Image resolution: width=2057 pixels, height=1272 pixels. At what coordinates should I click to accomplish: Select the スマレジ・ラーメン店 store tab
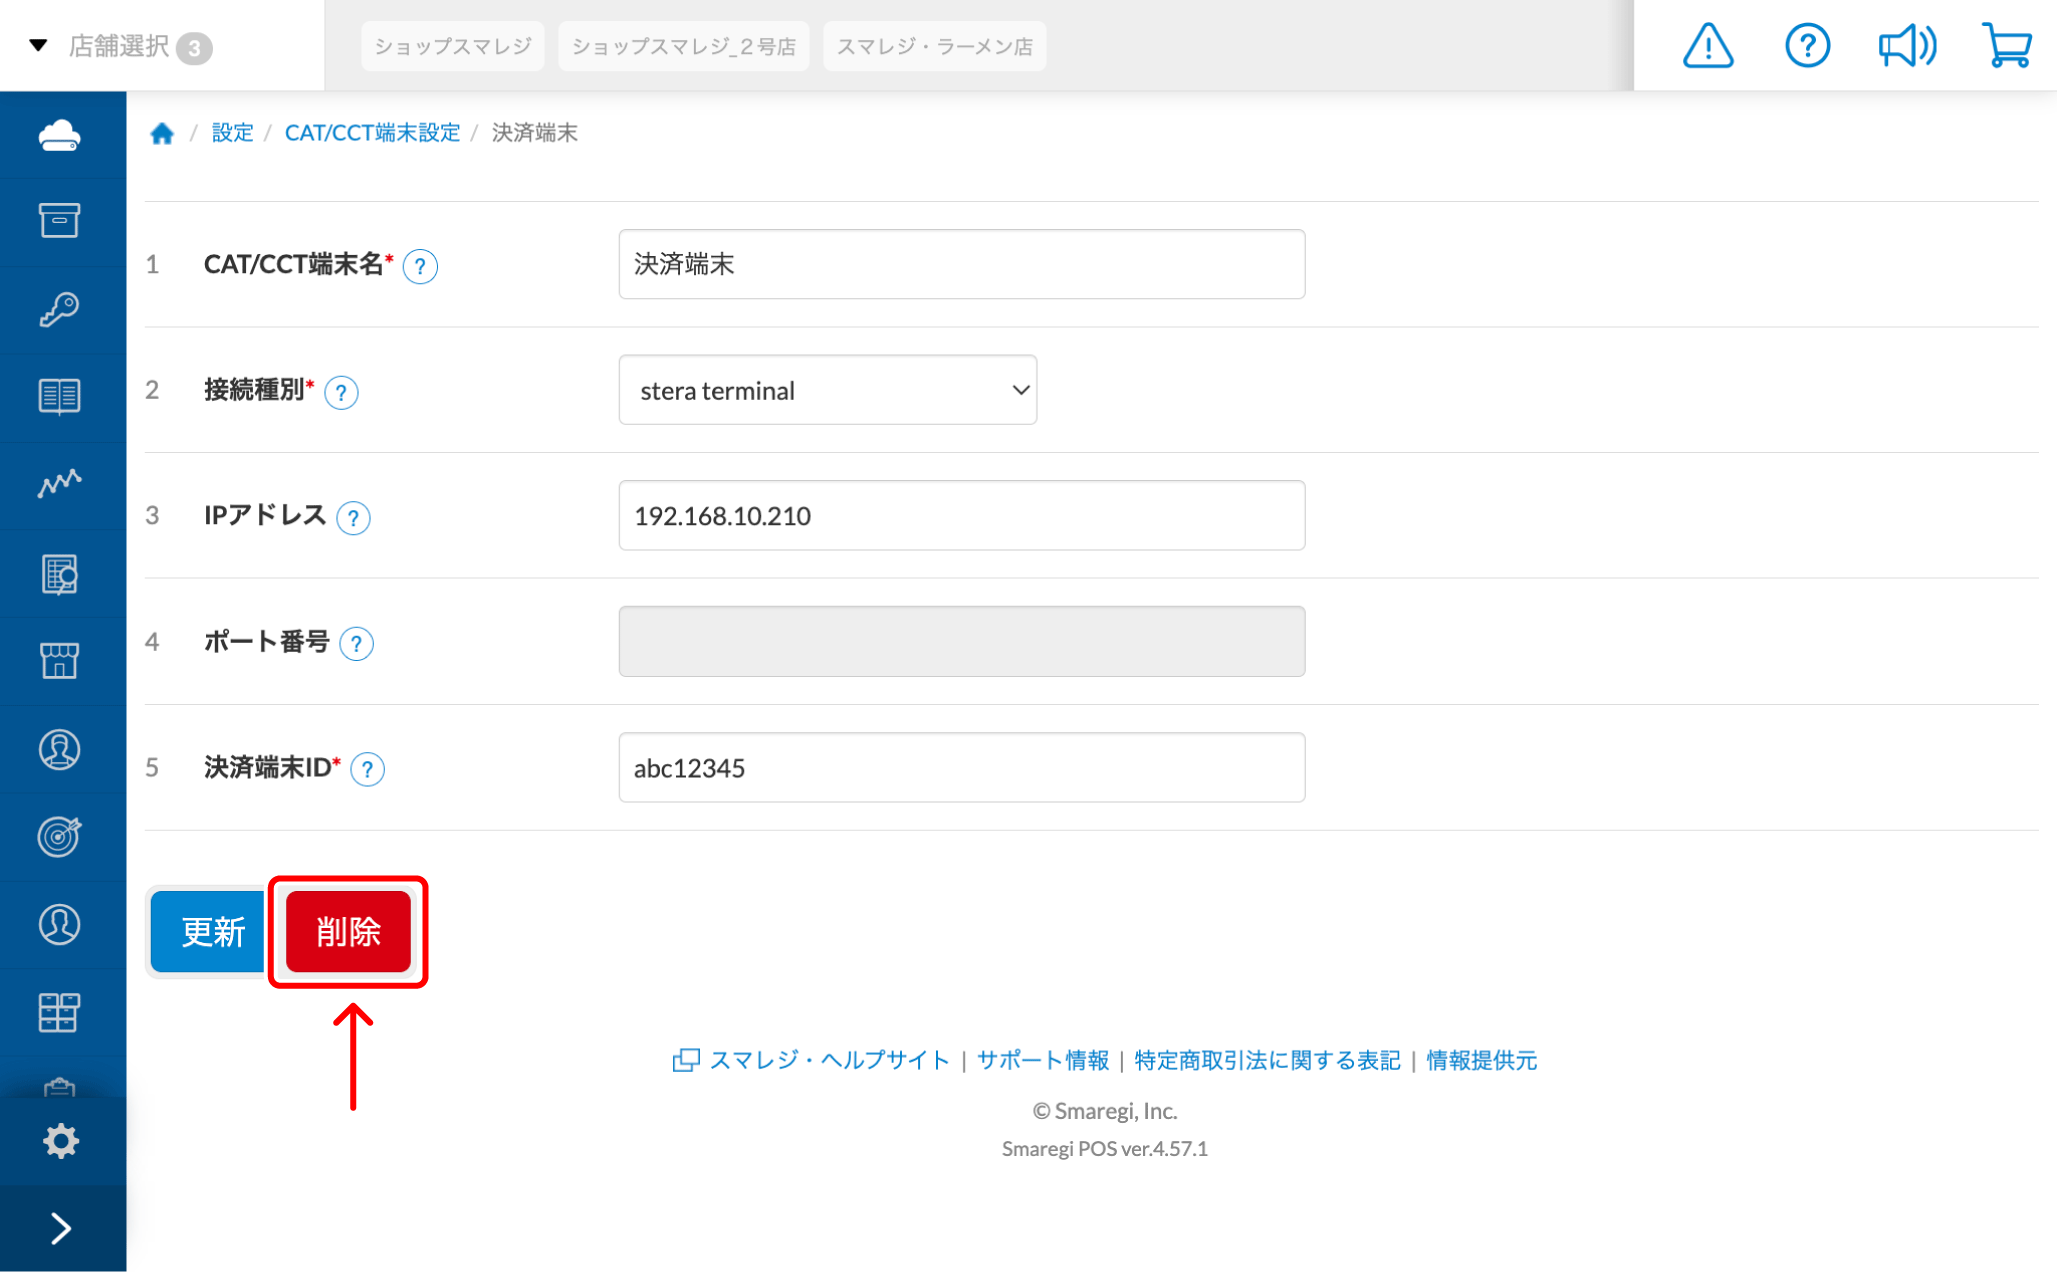934,46
